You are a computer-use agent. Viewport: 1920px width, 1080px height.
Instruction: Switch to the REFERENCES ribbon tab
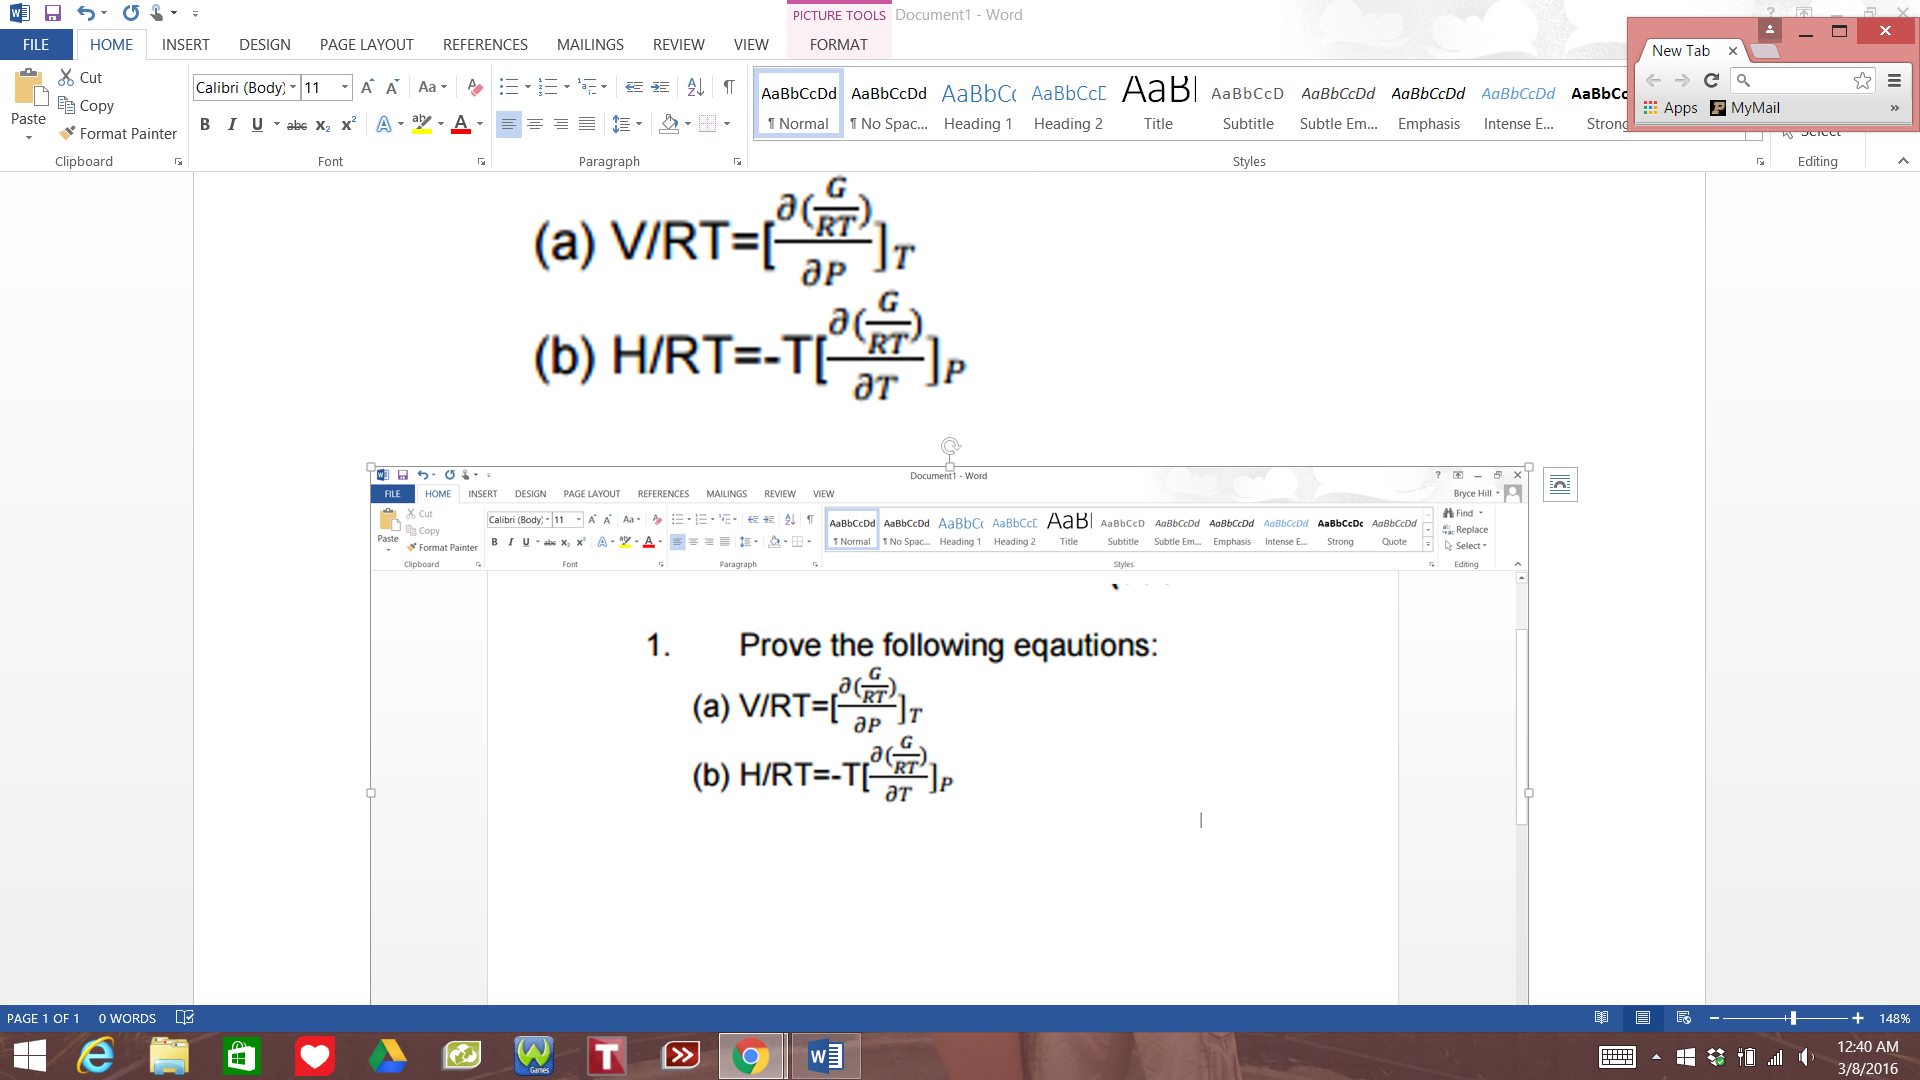(x=485, y=44)
